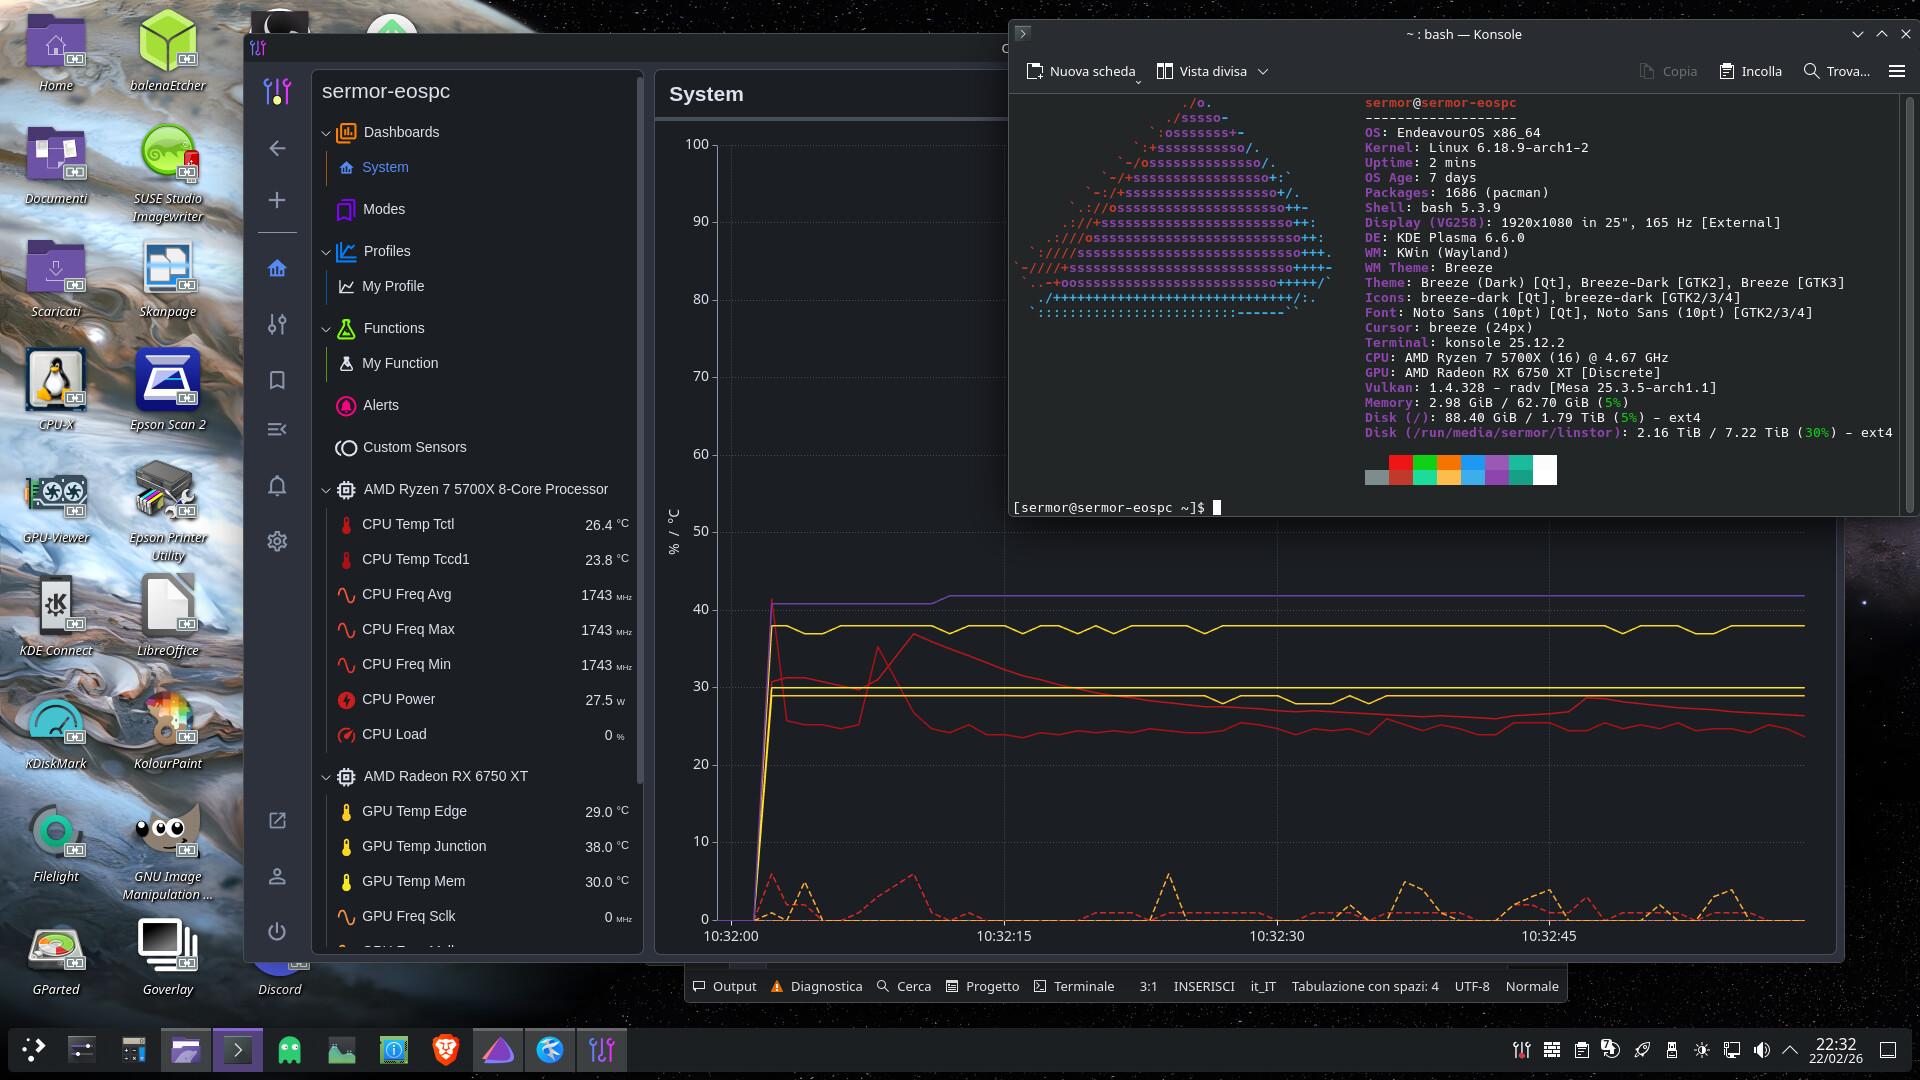Click the red color block in terminal
Image resolution: width=1920 pixels, height=1080 pixels.
point(1400,462)
